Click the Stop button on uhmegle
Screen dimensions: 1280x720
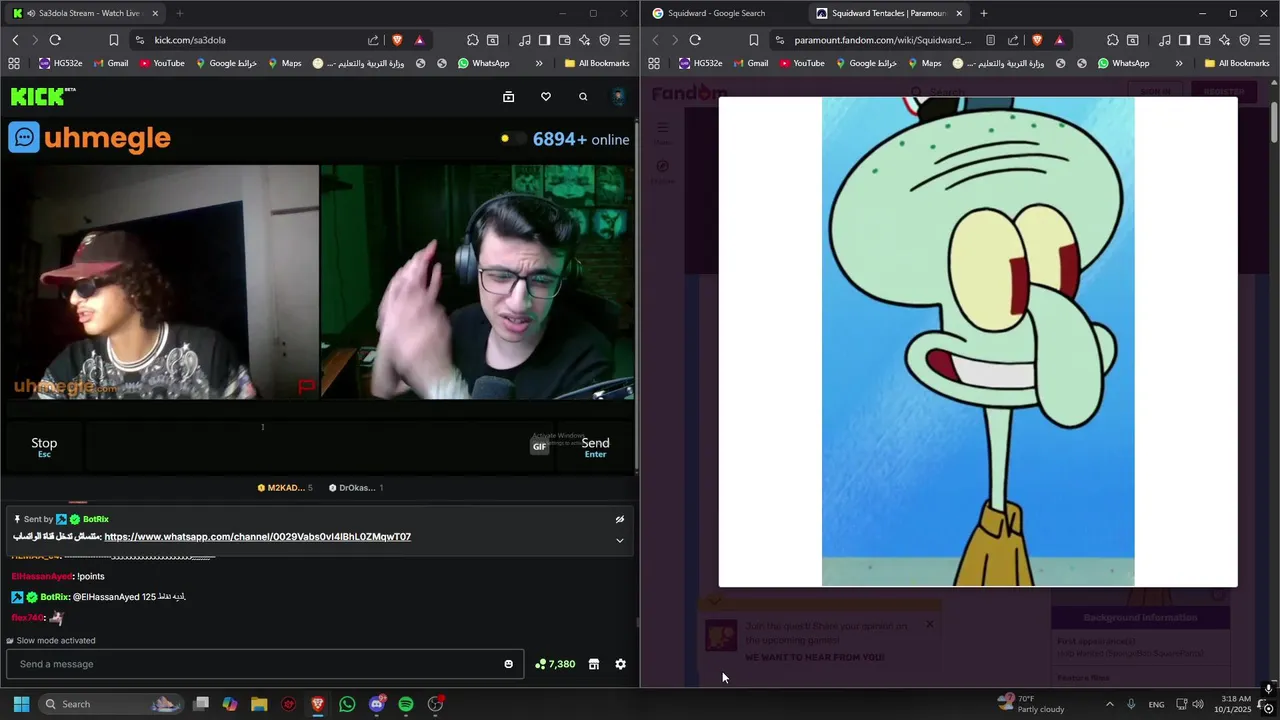pyautogui.click(x=44, y=447)
